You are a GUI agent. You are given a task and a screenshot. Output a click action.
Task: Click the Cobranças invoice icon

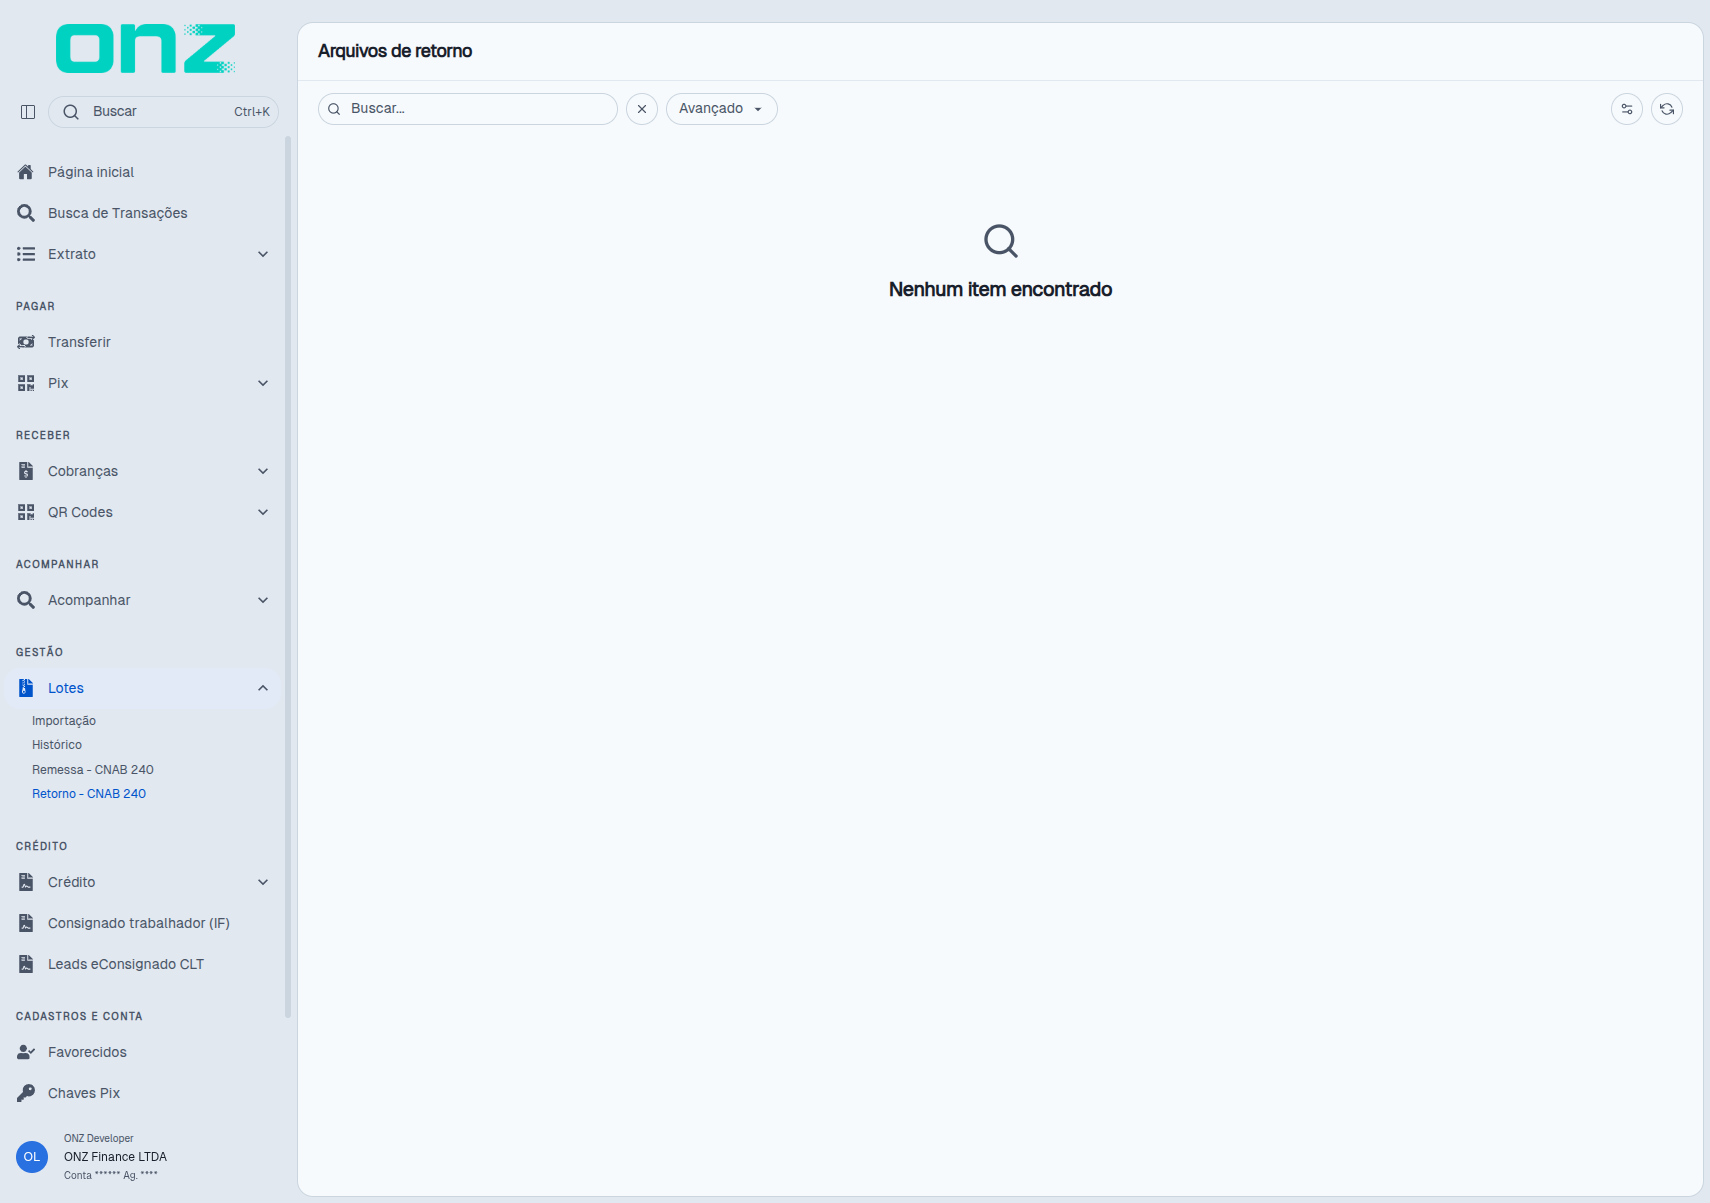(26, 471)
